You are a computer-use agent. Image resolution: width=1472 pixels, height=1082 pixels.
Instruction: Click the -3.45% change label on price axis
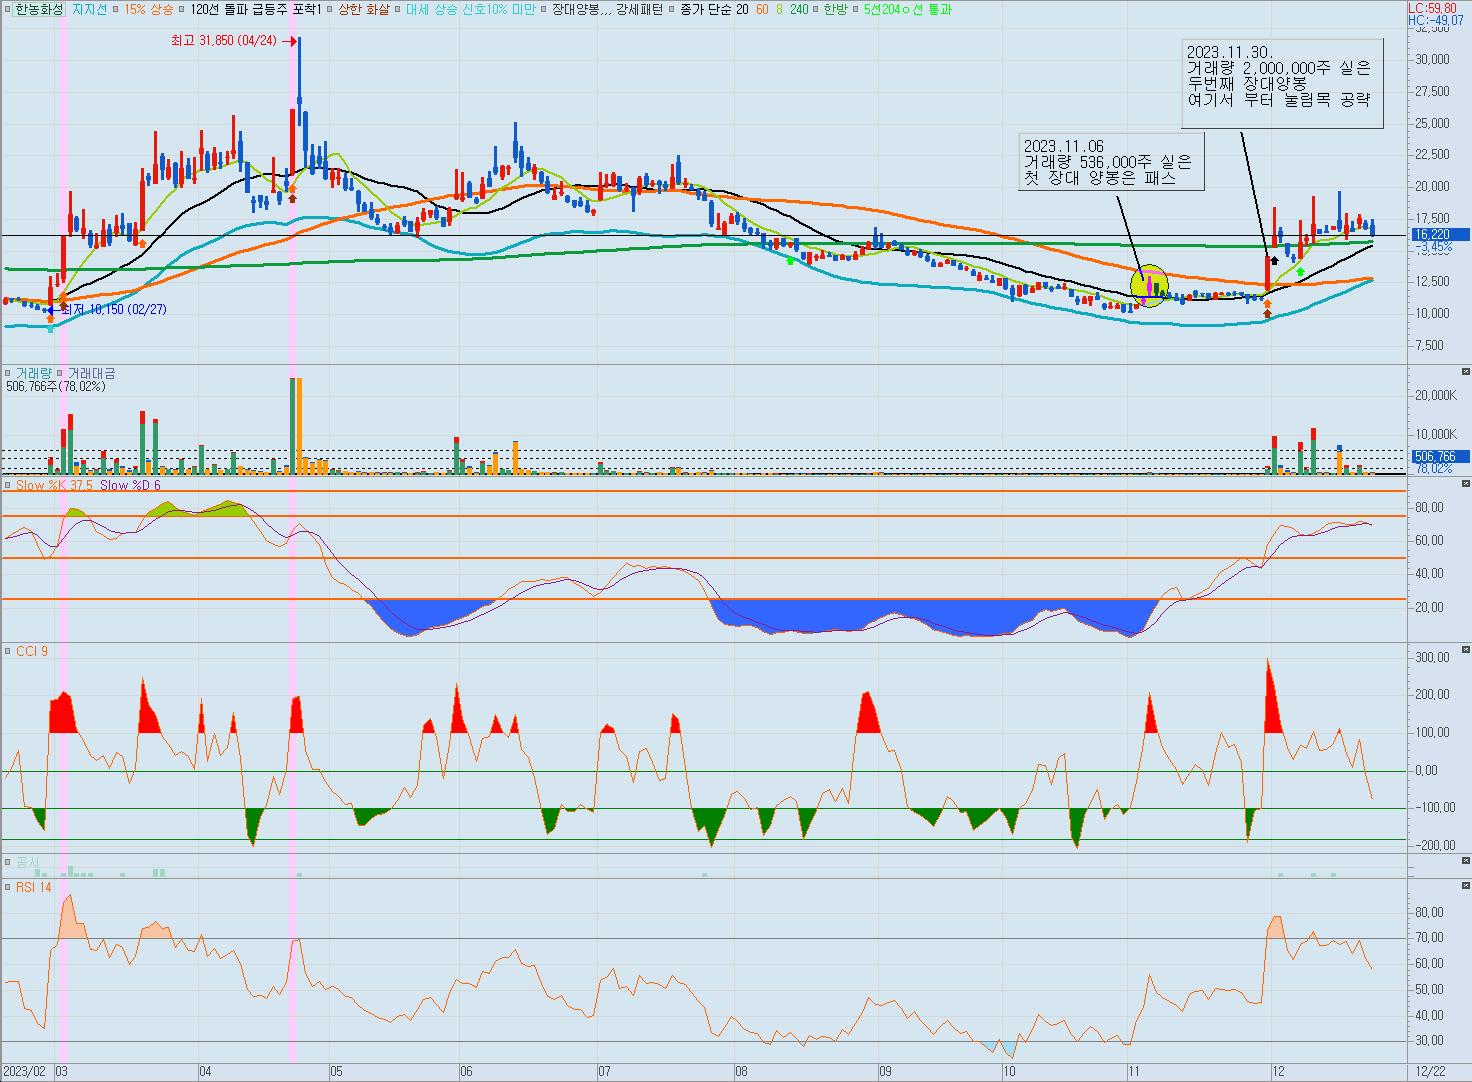pos(1433,247)
